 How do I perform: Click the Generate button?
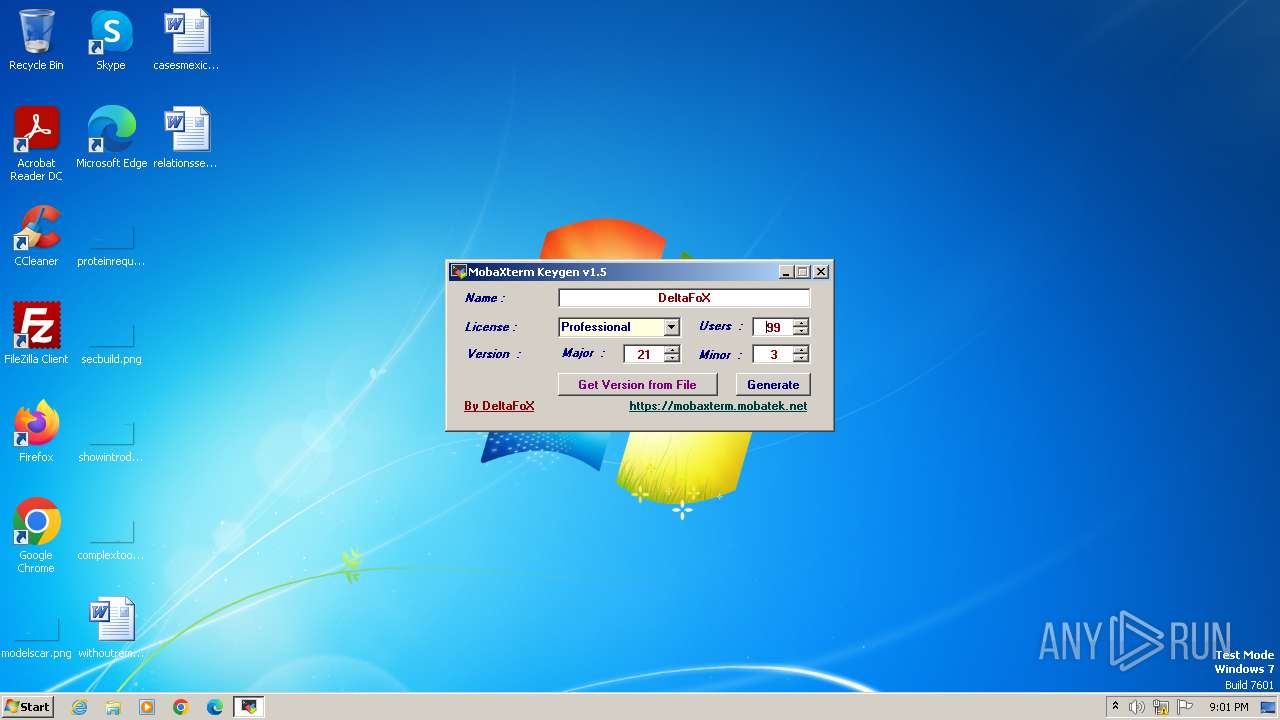pos(773,384)
